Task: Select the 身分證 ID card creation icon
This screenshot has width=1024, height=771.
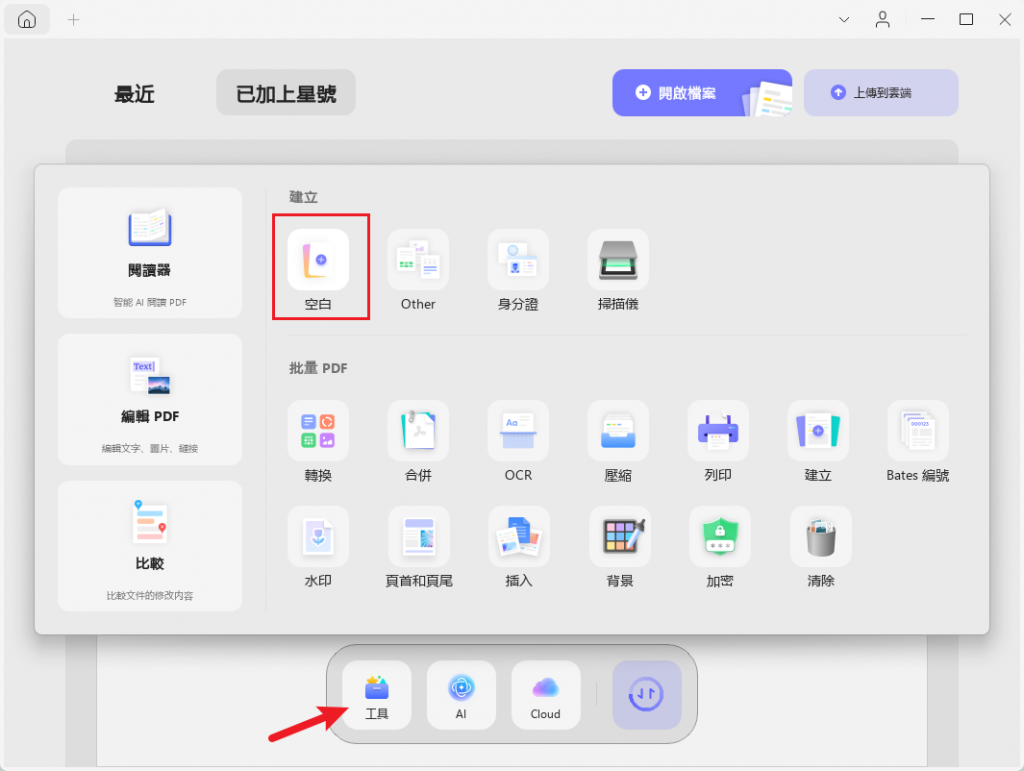Action: [x=518, y=260]
